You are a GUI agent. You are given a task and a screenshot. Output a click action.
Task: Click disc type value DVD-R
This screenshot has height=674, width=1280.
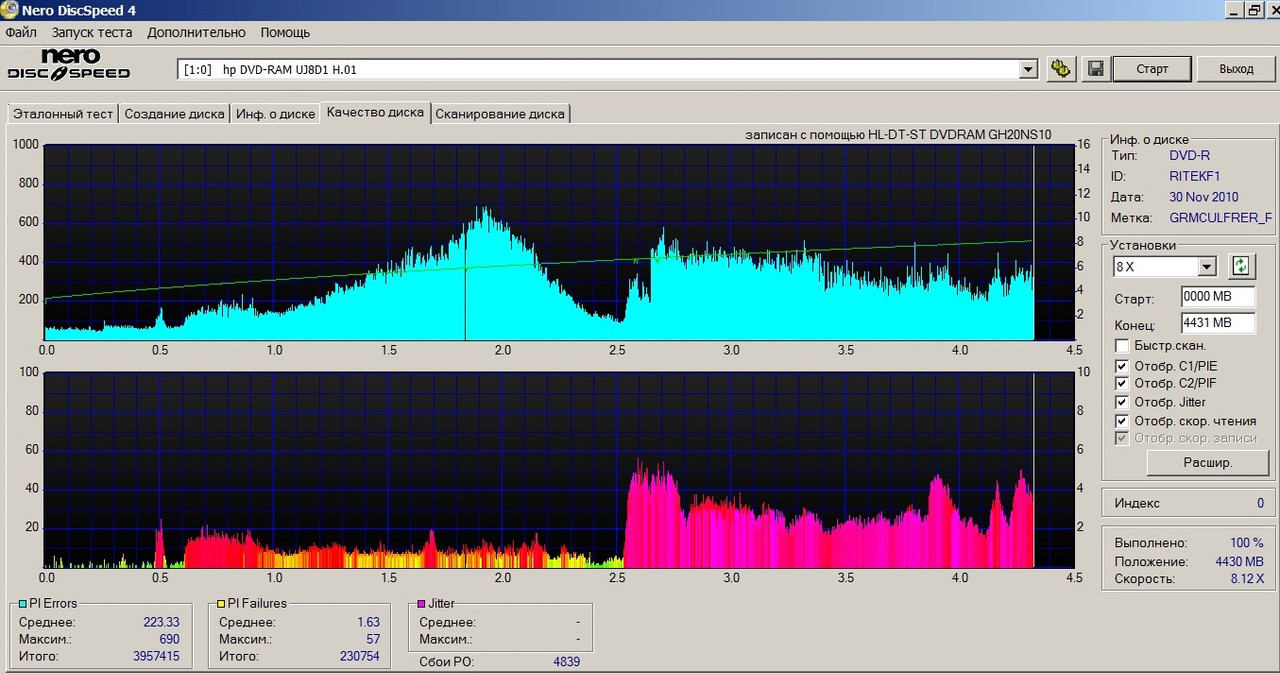[1190, 156]
